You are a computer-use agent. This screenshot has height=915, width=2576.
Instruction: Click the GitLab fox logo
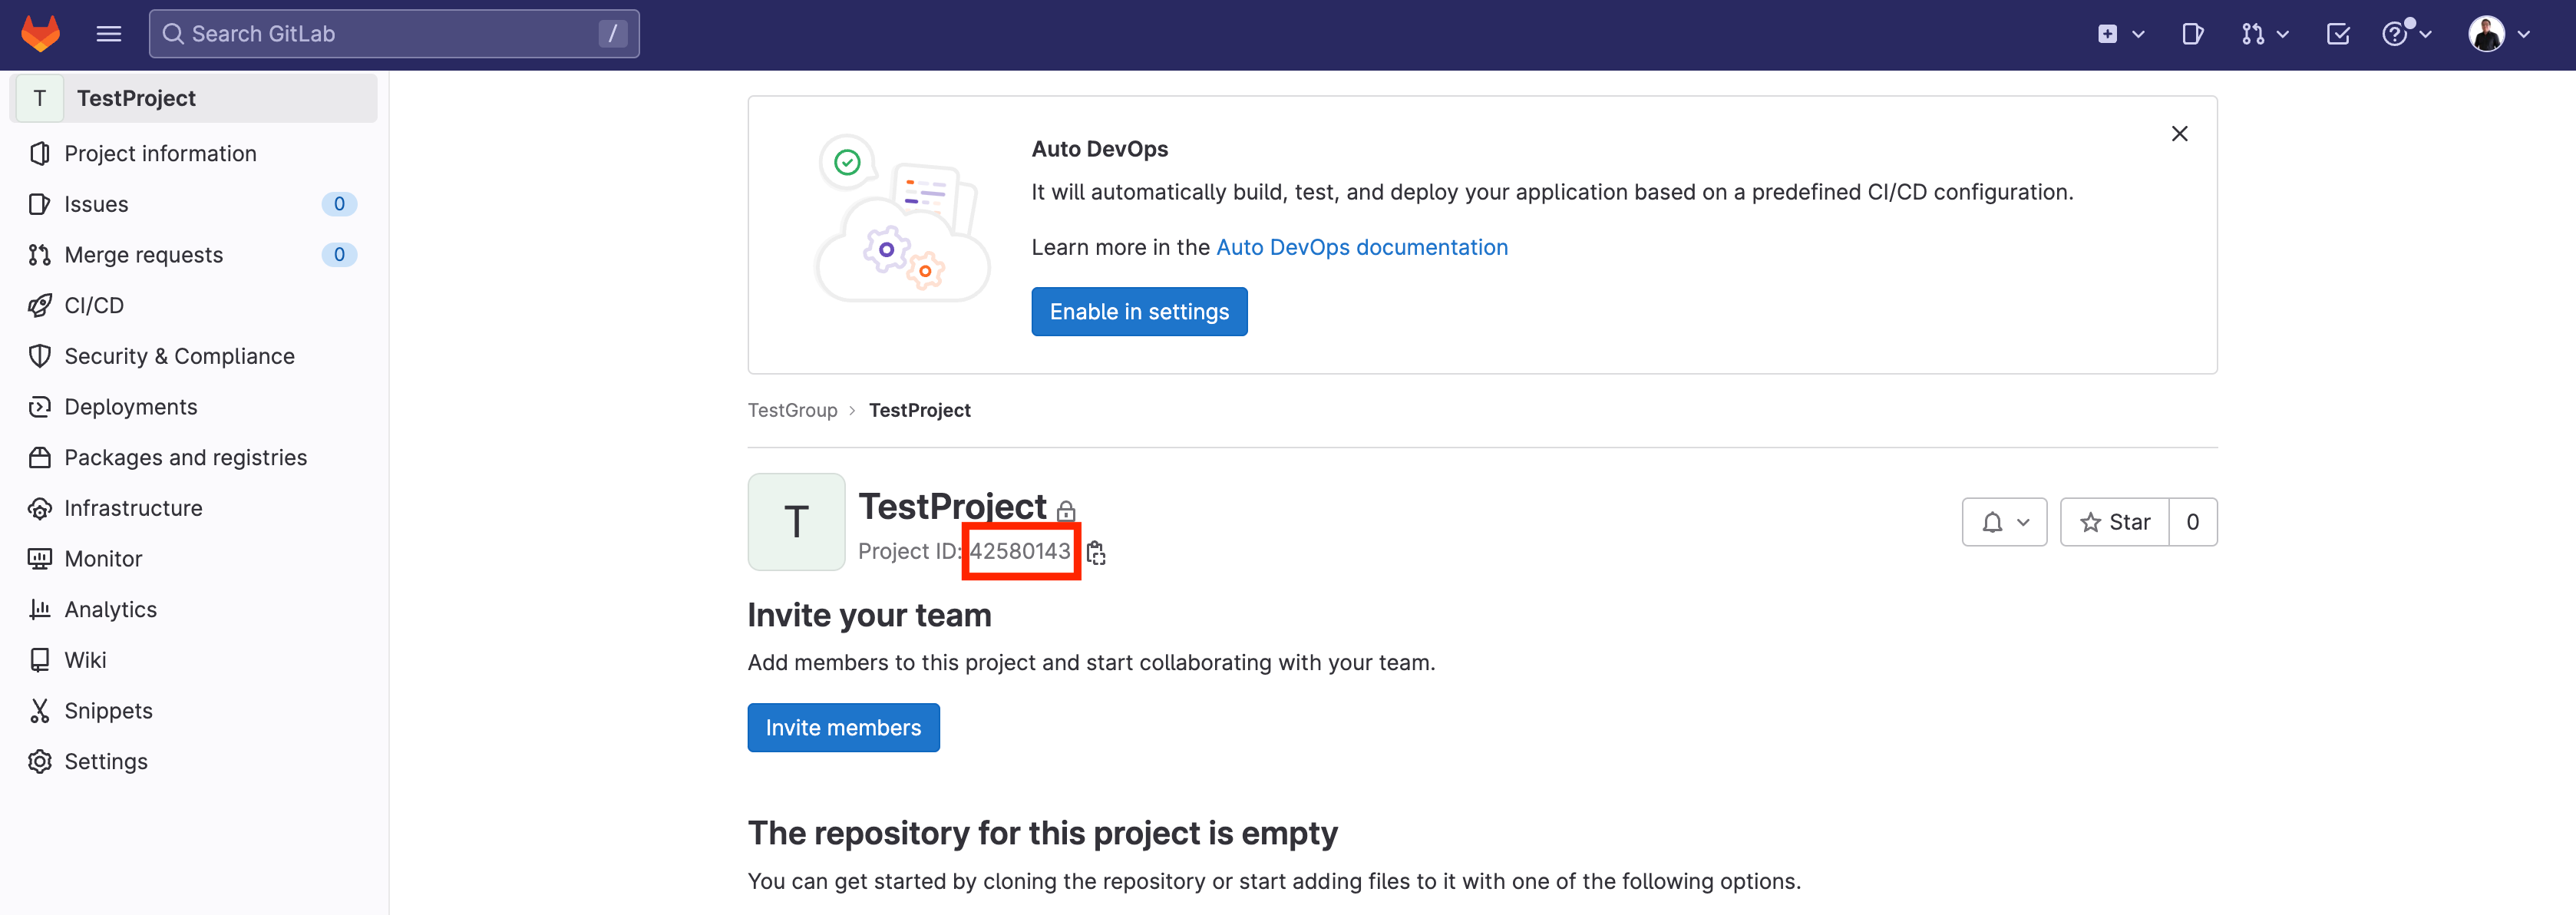[x=40, y=33]
